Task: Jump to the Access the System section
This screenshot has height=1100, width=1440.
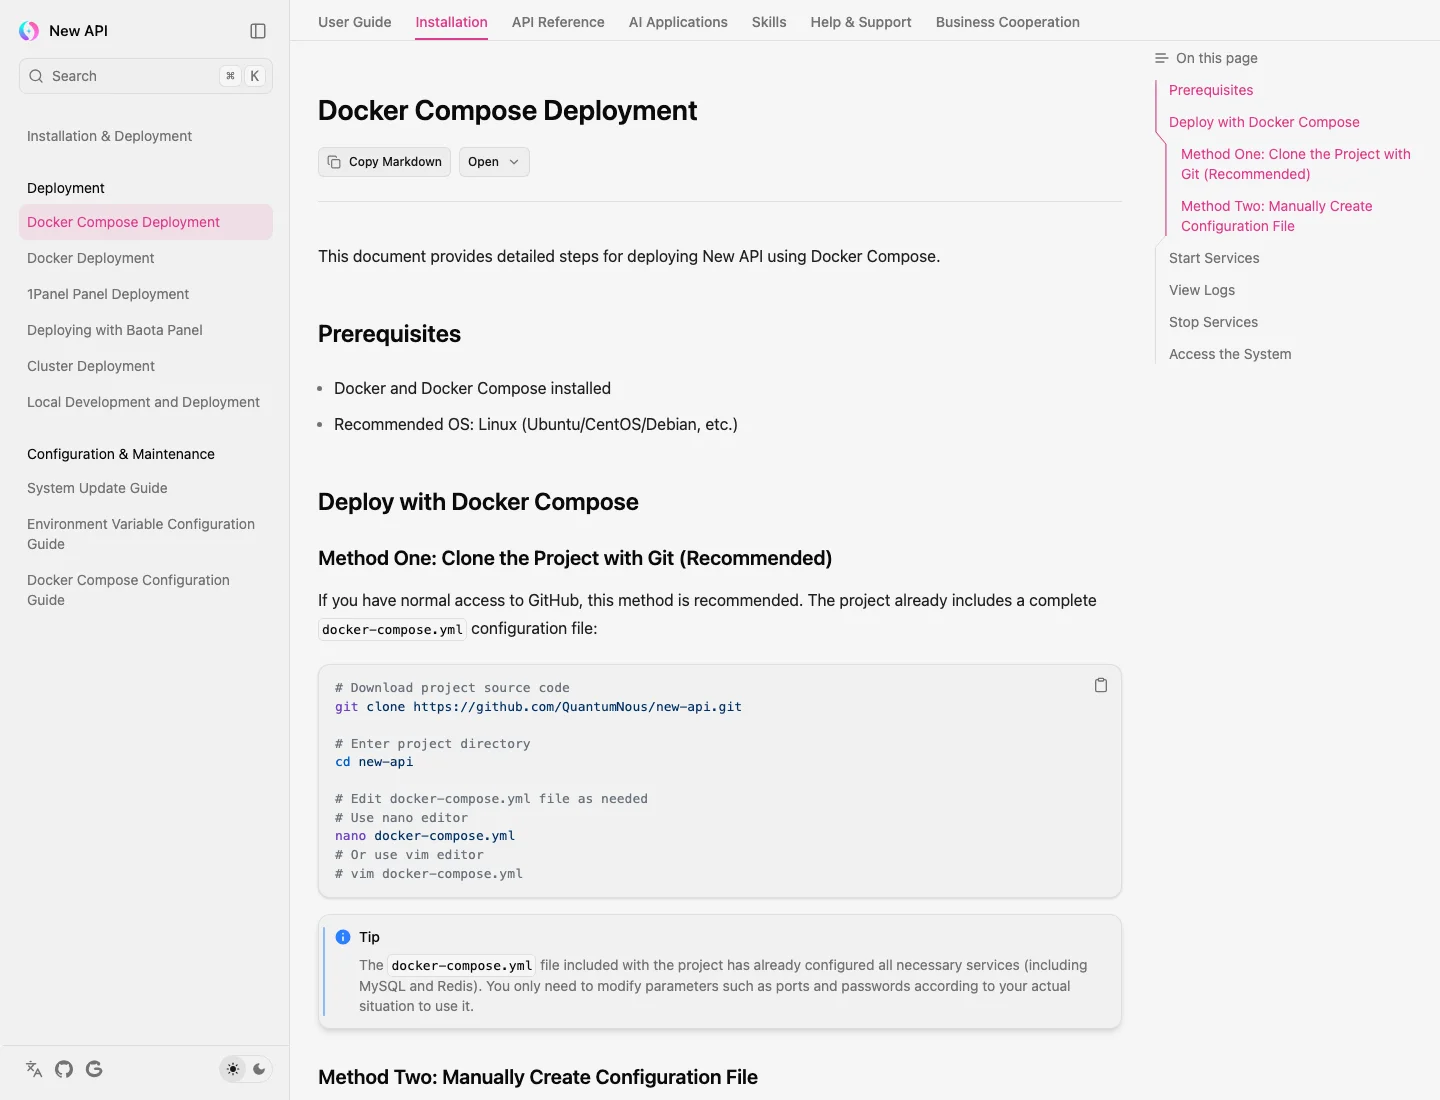Action: (1230, 354)
